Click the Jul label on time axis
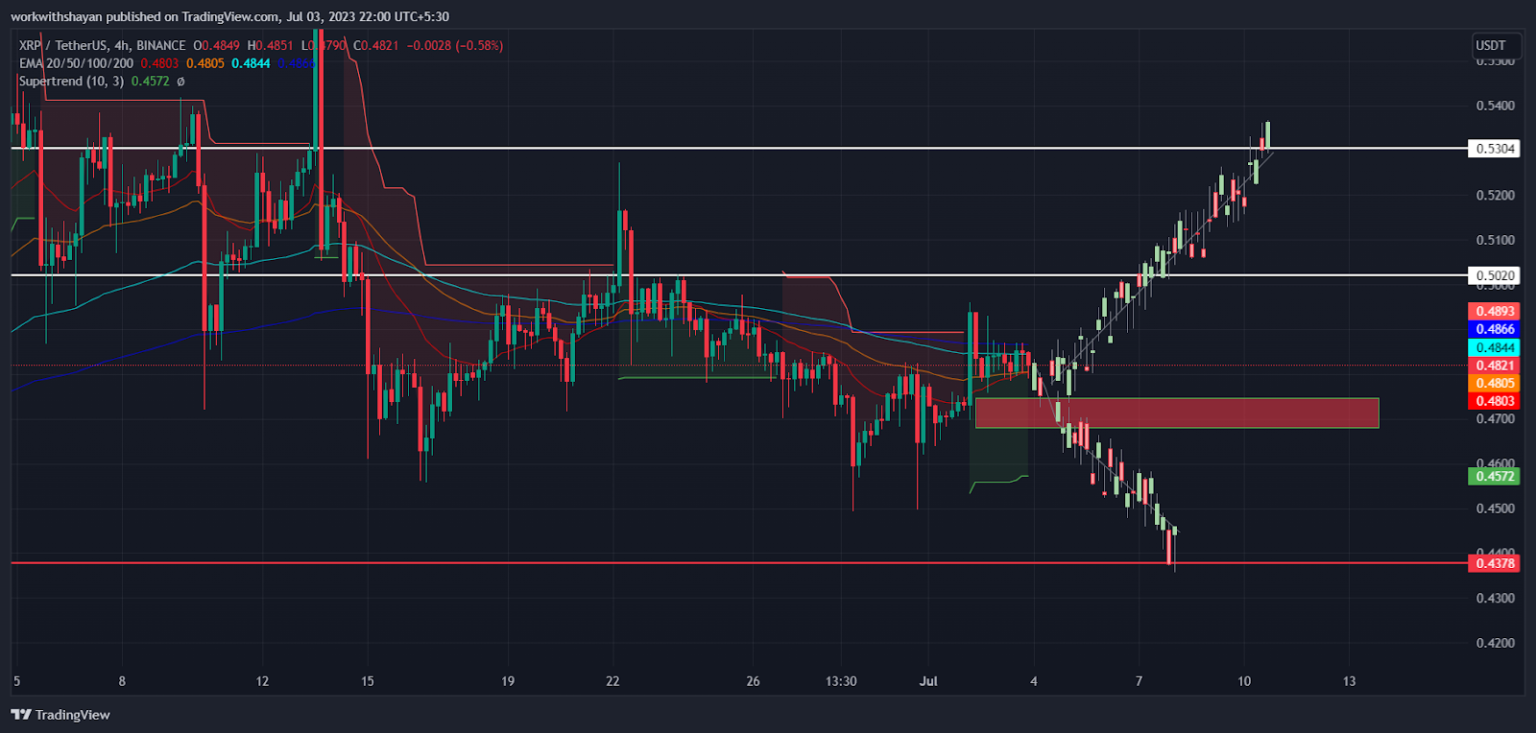The image size is (1536, 733). coord(928,681)
